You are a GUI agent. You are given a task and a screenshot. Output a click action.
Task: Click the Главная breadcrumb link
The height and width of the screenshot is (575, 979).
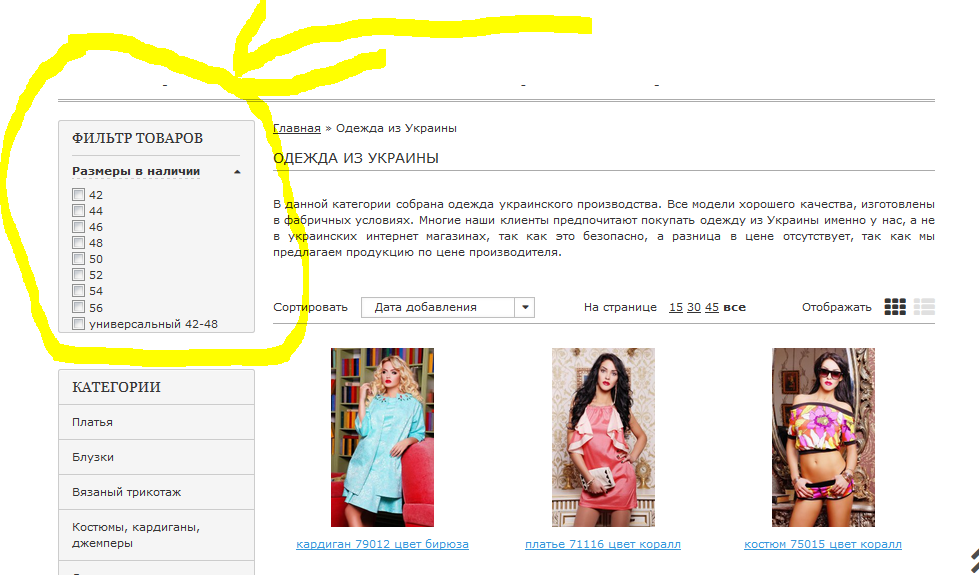(296, 128)
